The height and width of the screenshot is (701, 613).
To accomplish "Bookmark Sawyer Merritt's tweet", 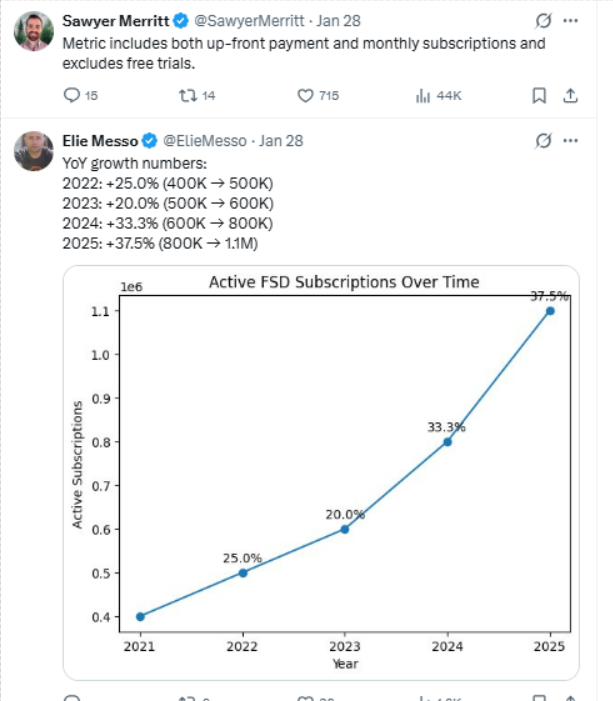I will pos(538,96).
